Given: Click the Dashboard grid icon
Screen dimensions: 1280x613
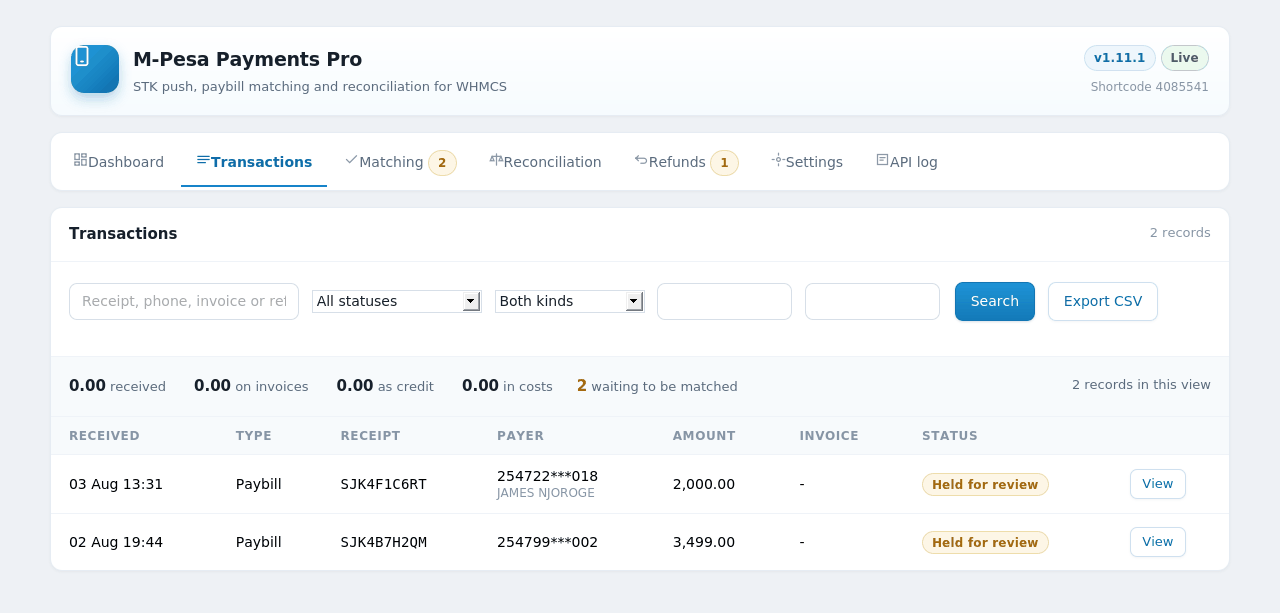Looking at the screenshot, I should (80, 159).
